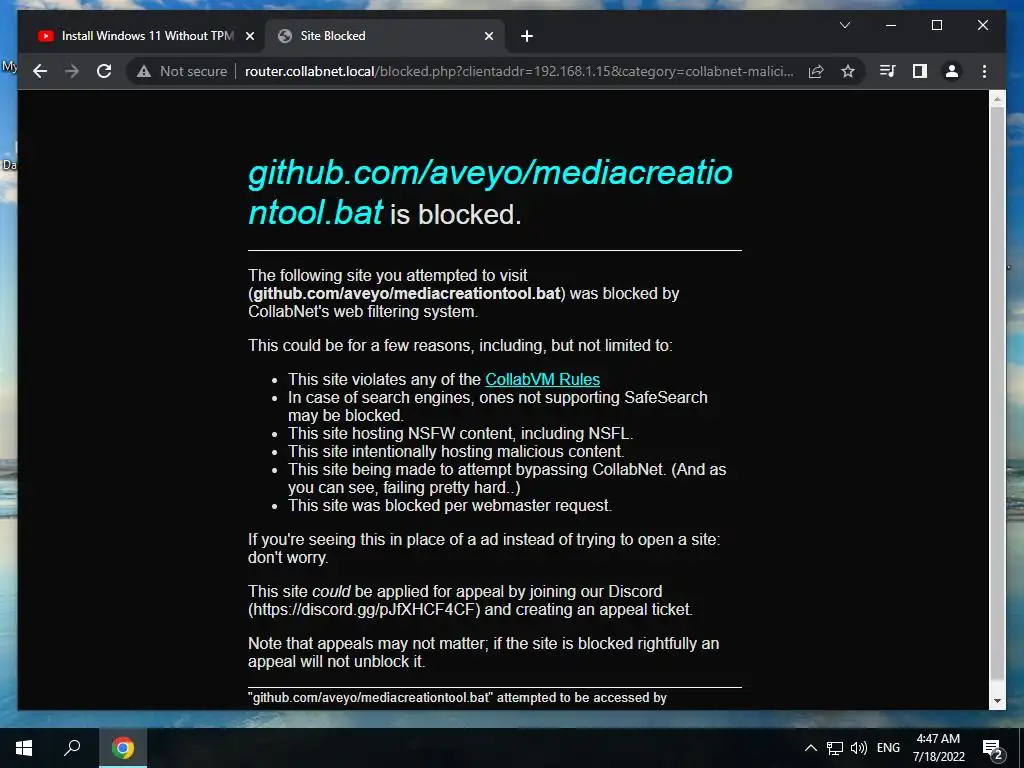Select the Site Blocked tab
Image resolution: width=1024 pixels, height=768 pixels.
point(385,36)
